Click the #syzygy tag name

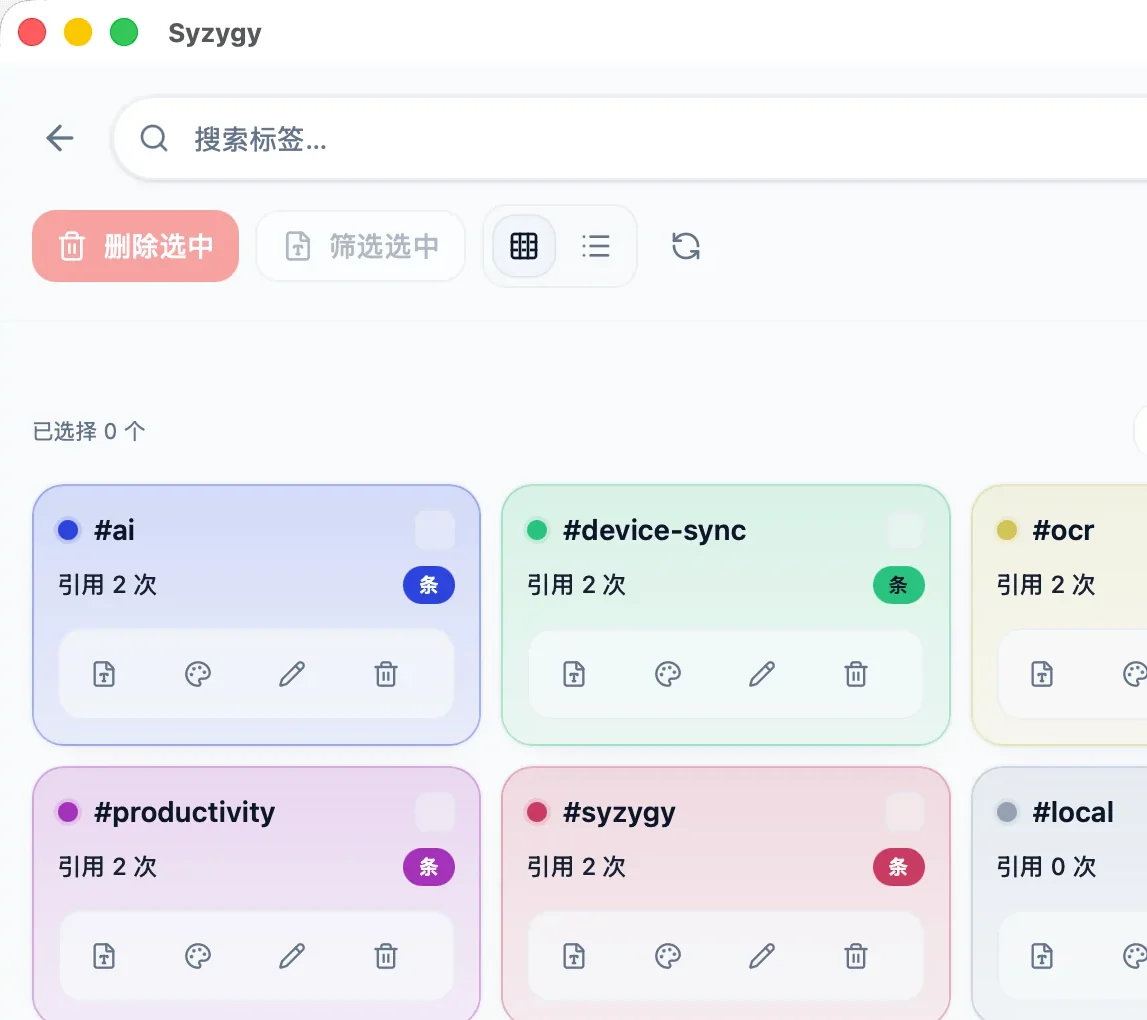click(619, 814)
